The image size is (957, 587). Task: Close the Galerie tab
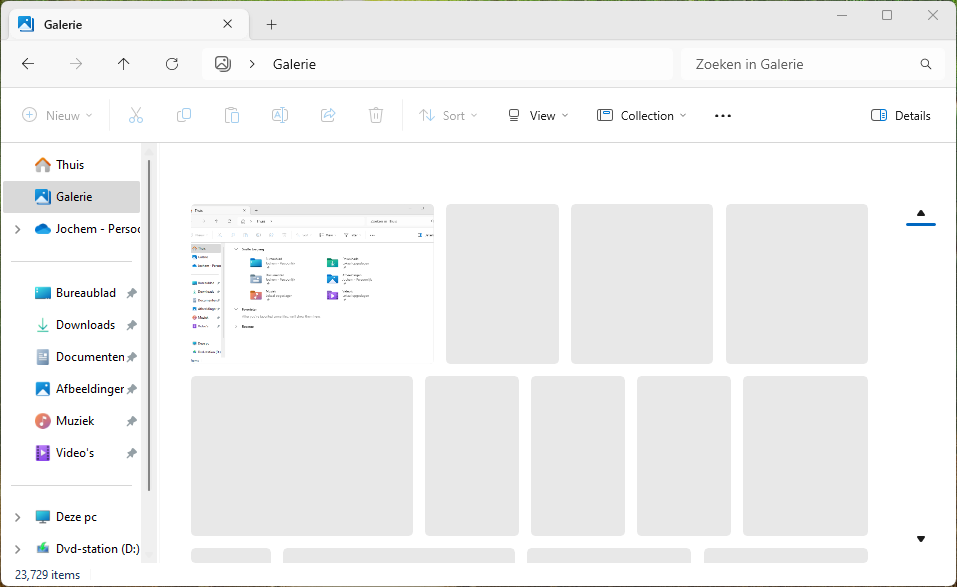tap(228, 24)
